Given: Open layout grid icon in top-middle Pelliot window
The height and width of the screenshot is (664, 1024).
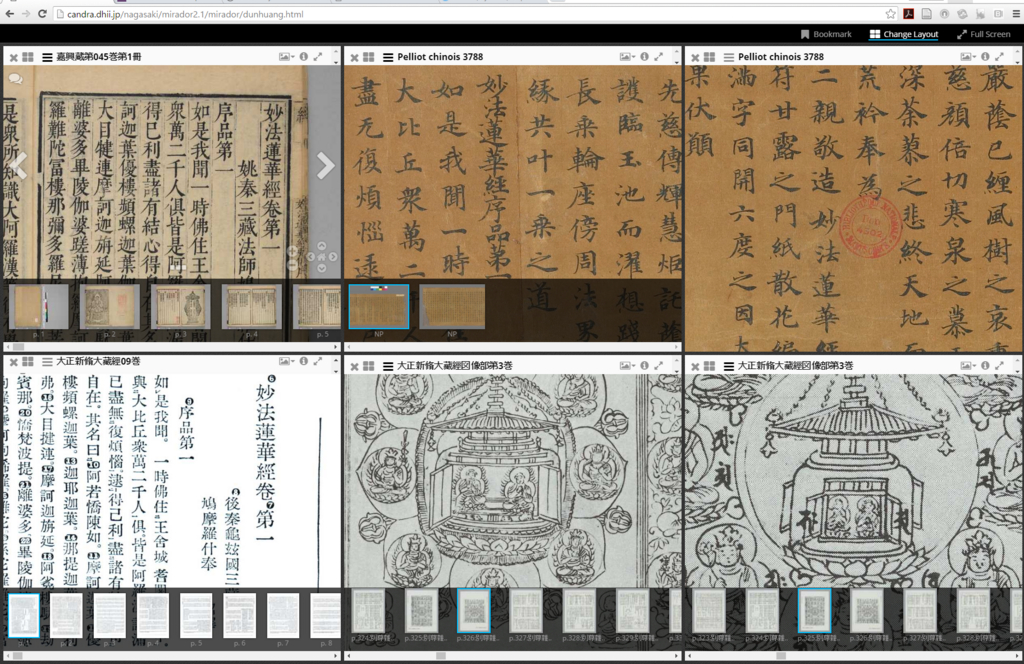Looking at the screenshot, I should (369, 57).
